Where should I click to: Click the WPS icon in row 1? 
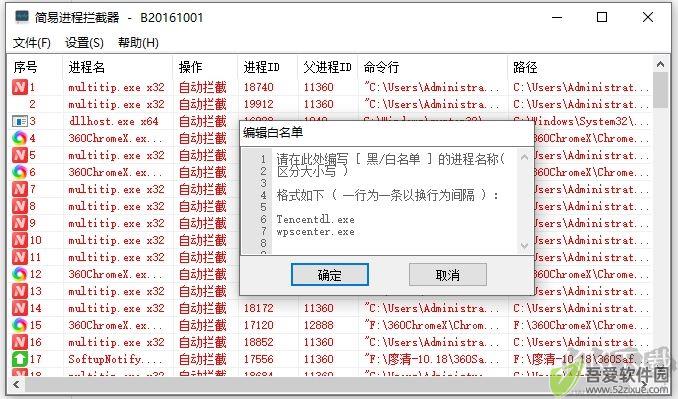[x=19, y=87]
